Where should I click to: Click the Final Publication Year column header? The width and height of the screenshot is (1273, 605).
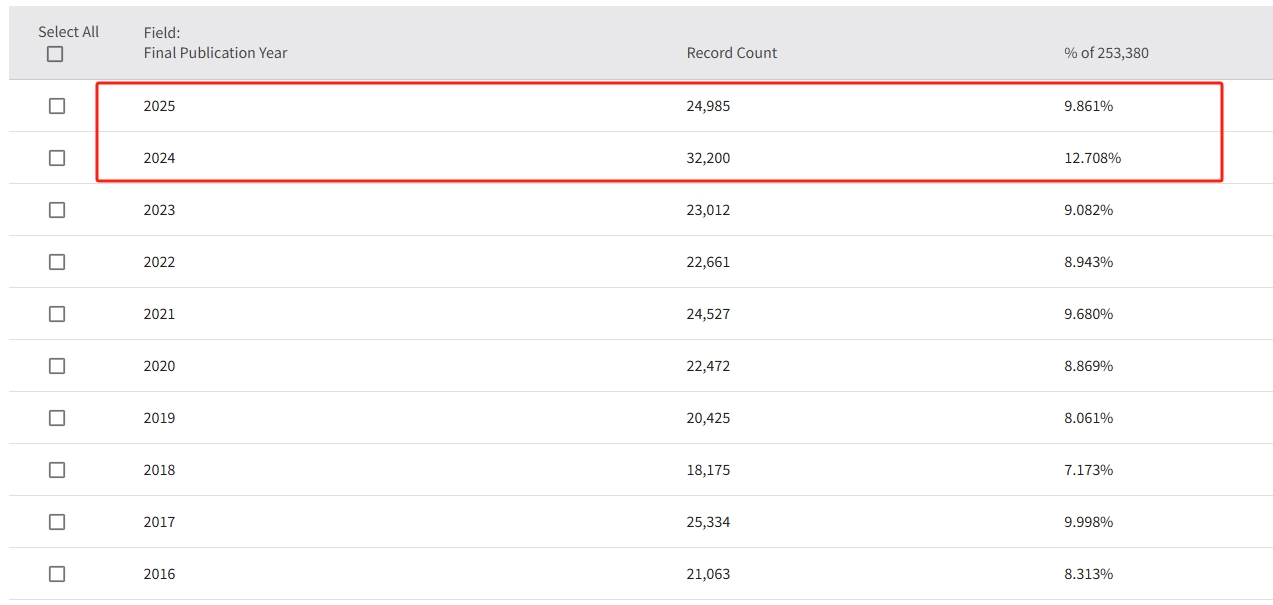215,53
